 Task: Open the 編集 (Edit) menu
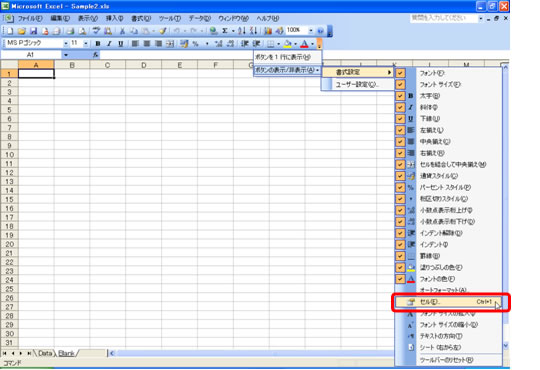(60, 18)
